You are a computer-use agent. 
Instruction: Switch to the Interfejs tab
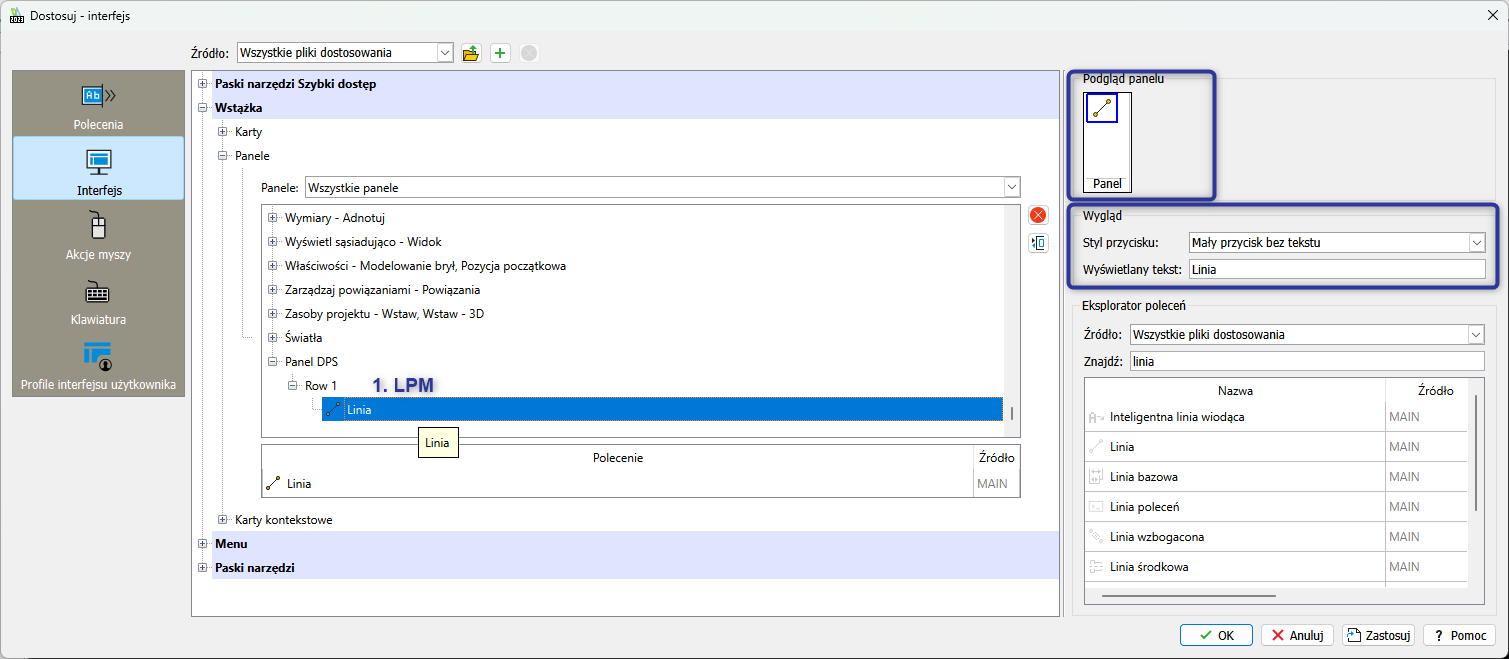[98, 169]
